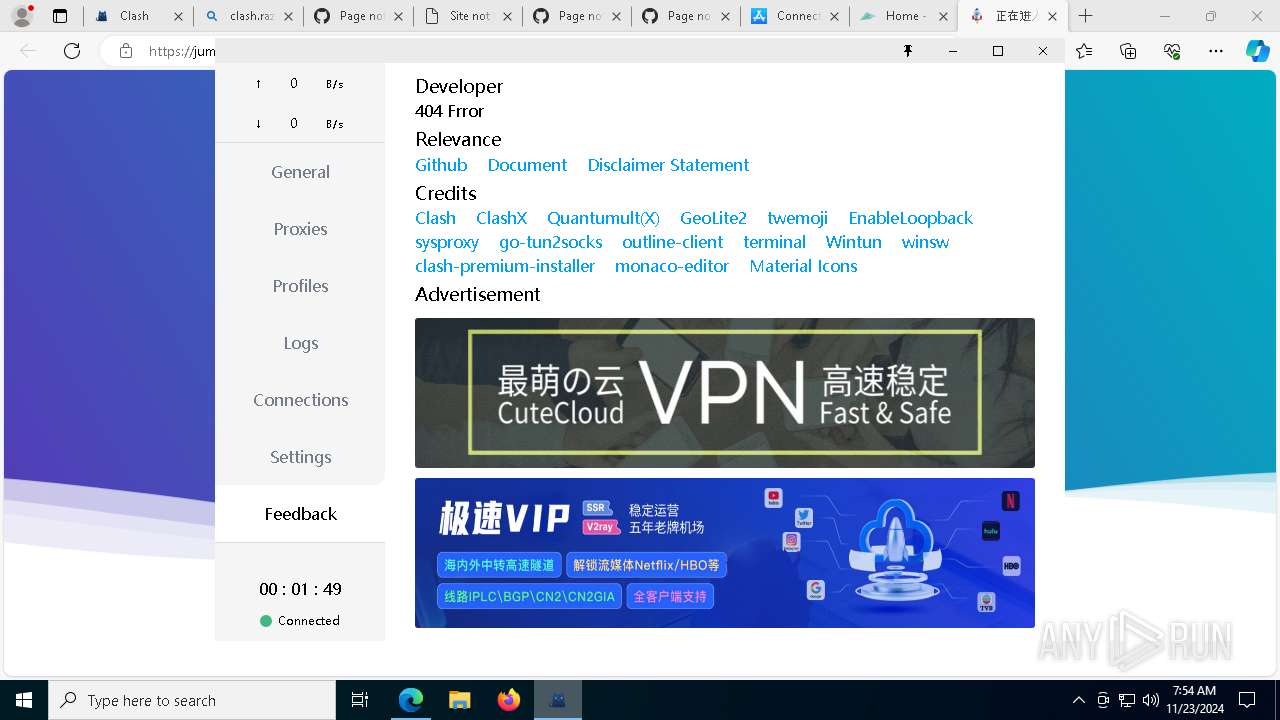
Task: Open the winsw credit link
Action: [925, 242]
